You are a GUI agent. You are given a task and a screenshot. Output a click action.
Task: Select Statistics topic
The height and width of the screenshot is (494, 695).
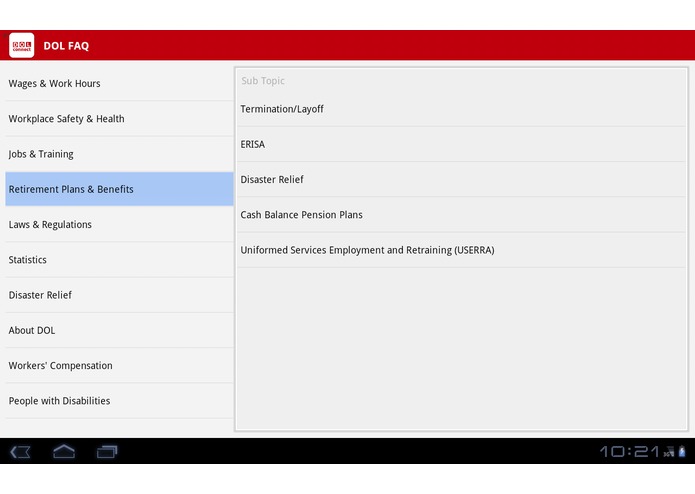click(x=119, y=260)
